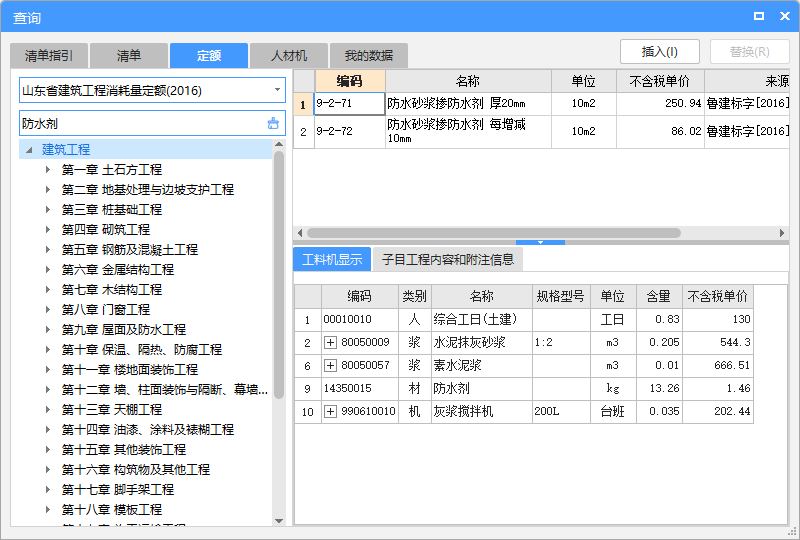Select 第十八章 模板工程 in tree
The image size is (800, 540).
point(112,509)
